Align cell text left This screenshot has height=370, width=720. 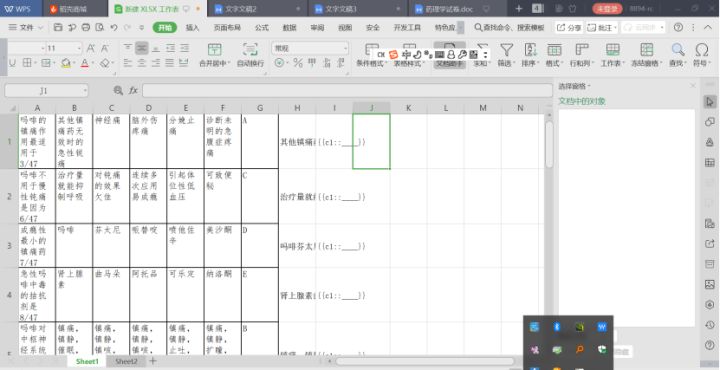(x=128, y=63)
